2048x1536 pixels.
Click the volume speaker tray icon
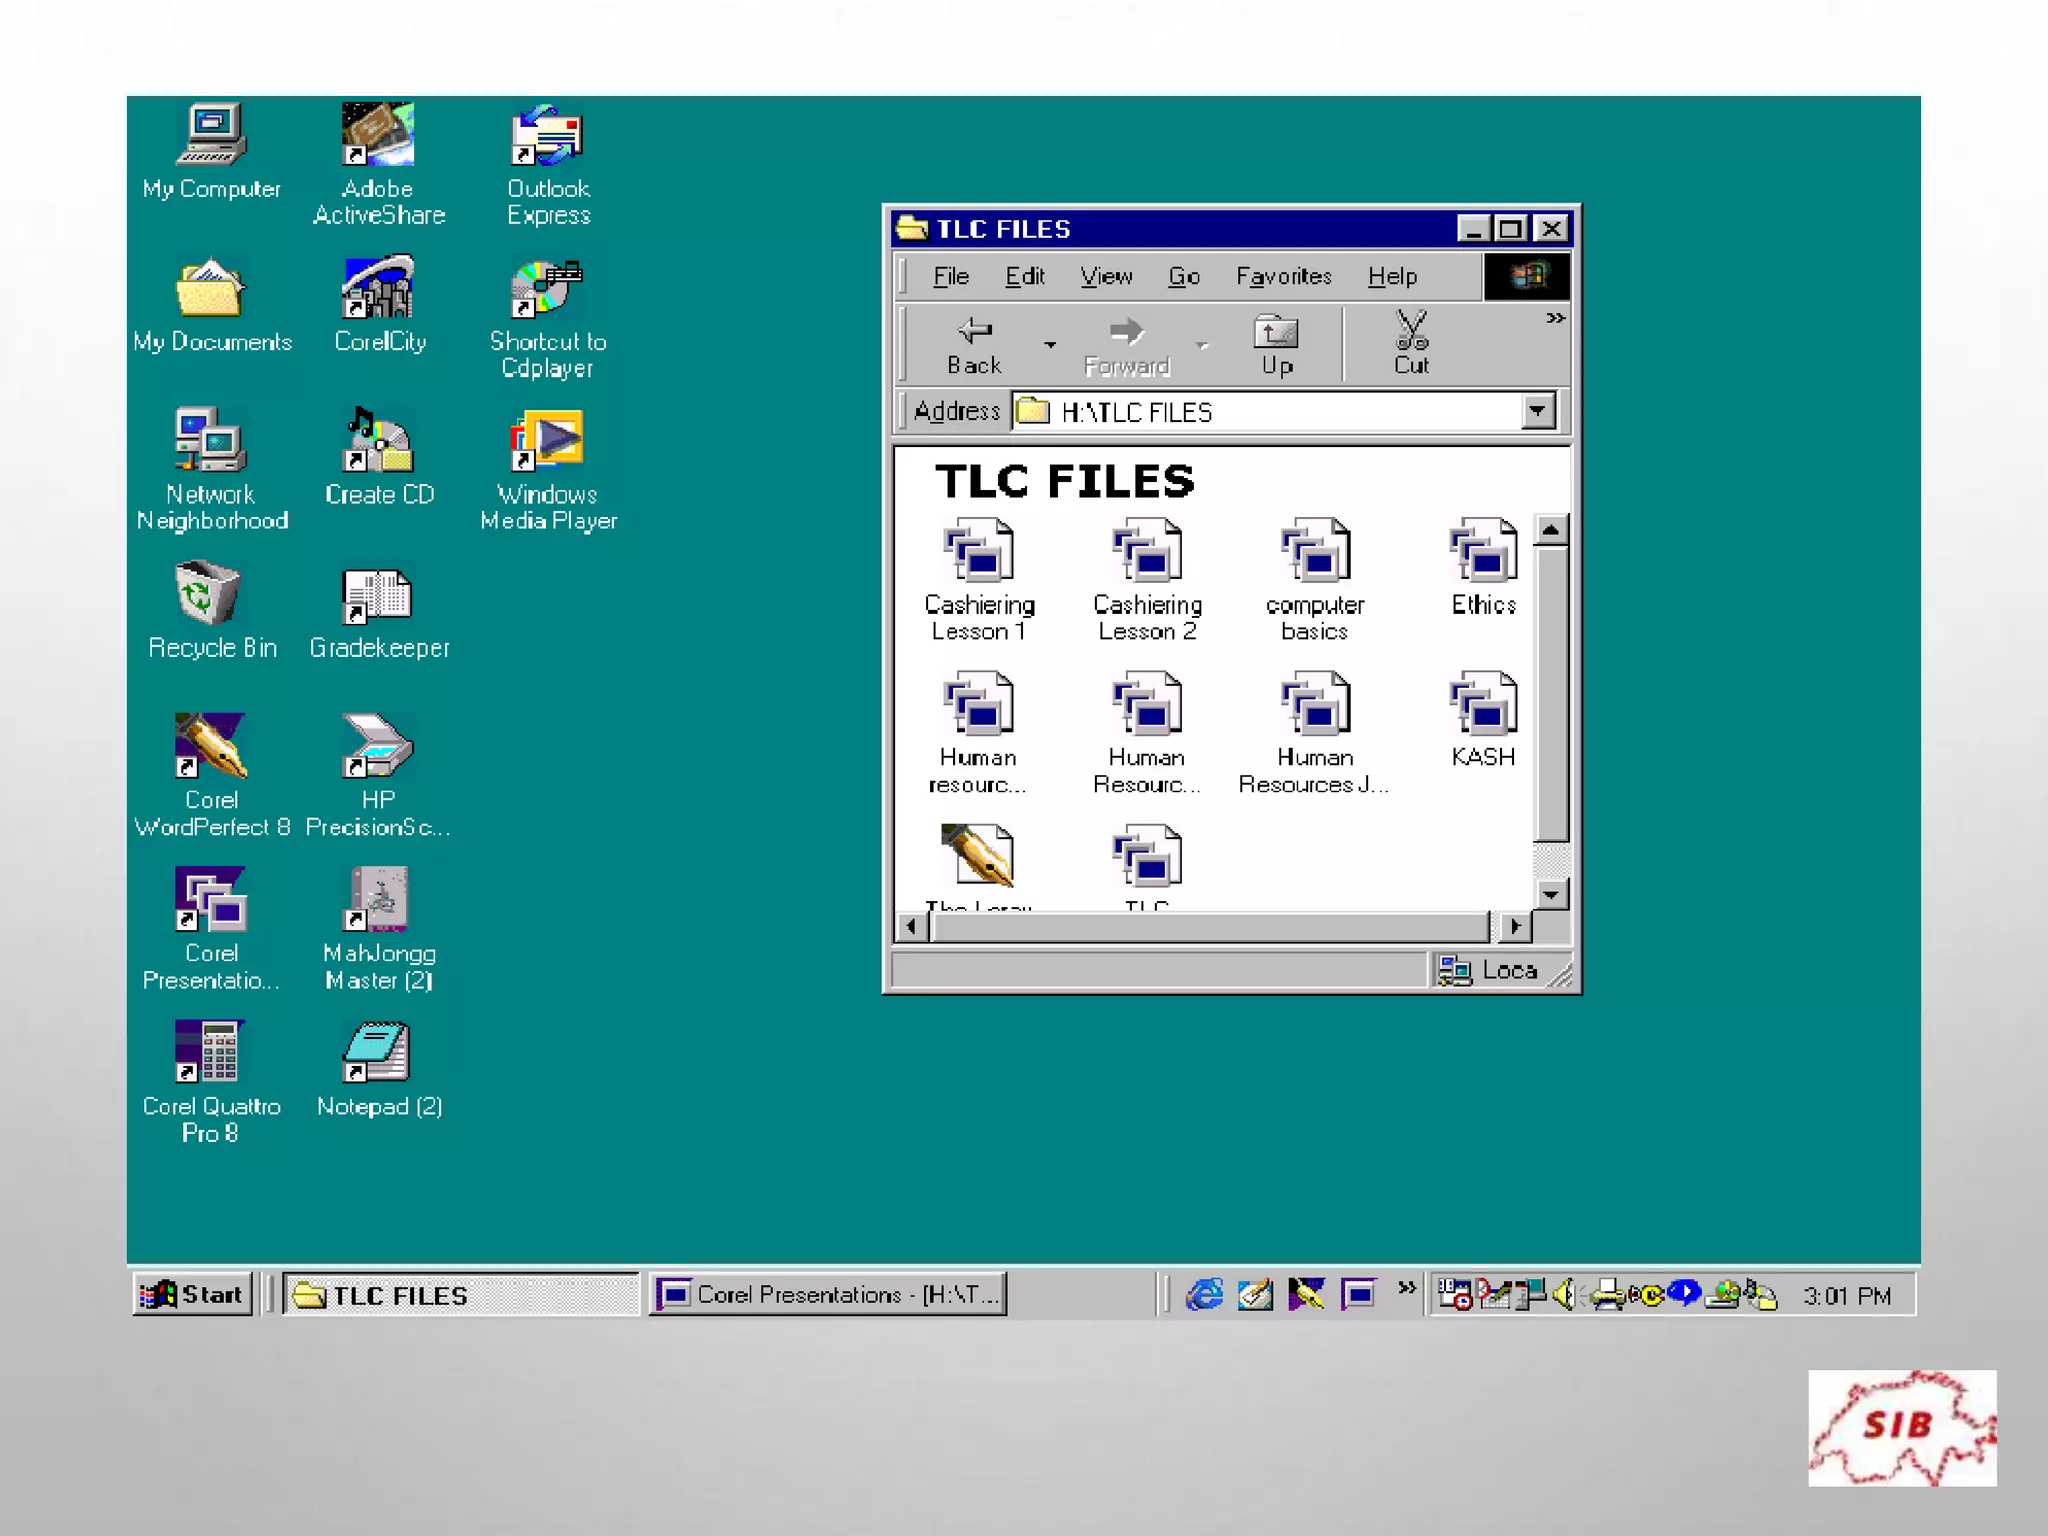point(1564,1295)
